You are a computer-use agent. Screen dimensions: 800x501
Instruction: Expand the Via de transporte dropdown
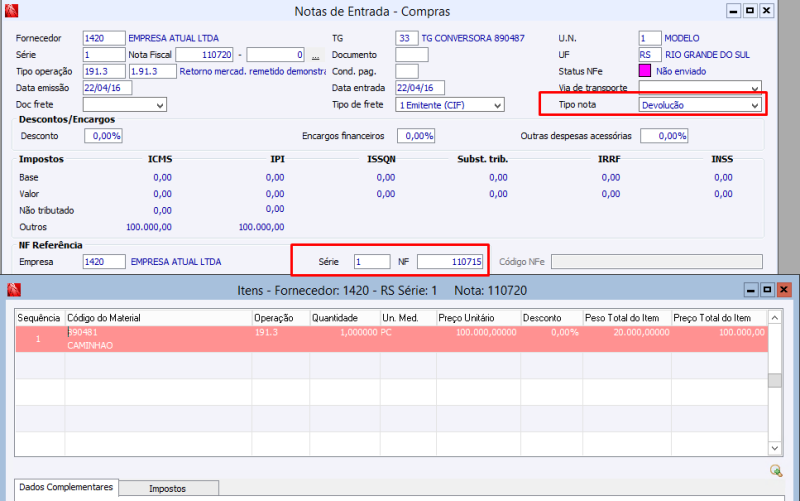pyautogui.click(x=754, y=88)
